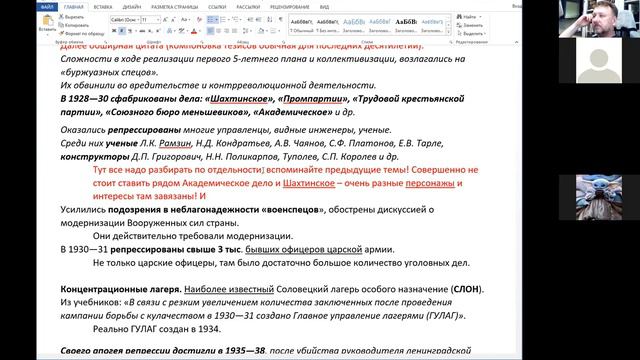Show or hide paragraph marks ¶

point(281,20)
